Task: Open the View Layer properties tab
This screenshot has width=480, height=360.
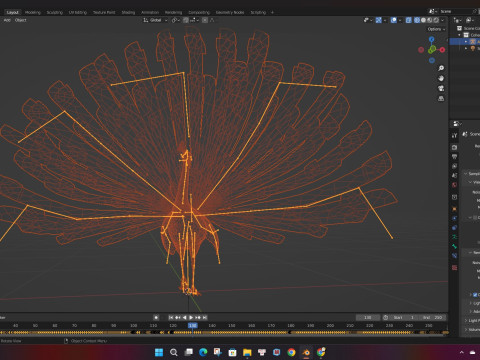Action: [x=454, y=166]
